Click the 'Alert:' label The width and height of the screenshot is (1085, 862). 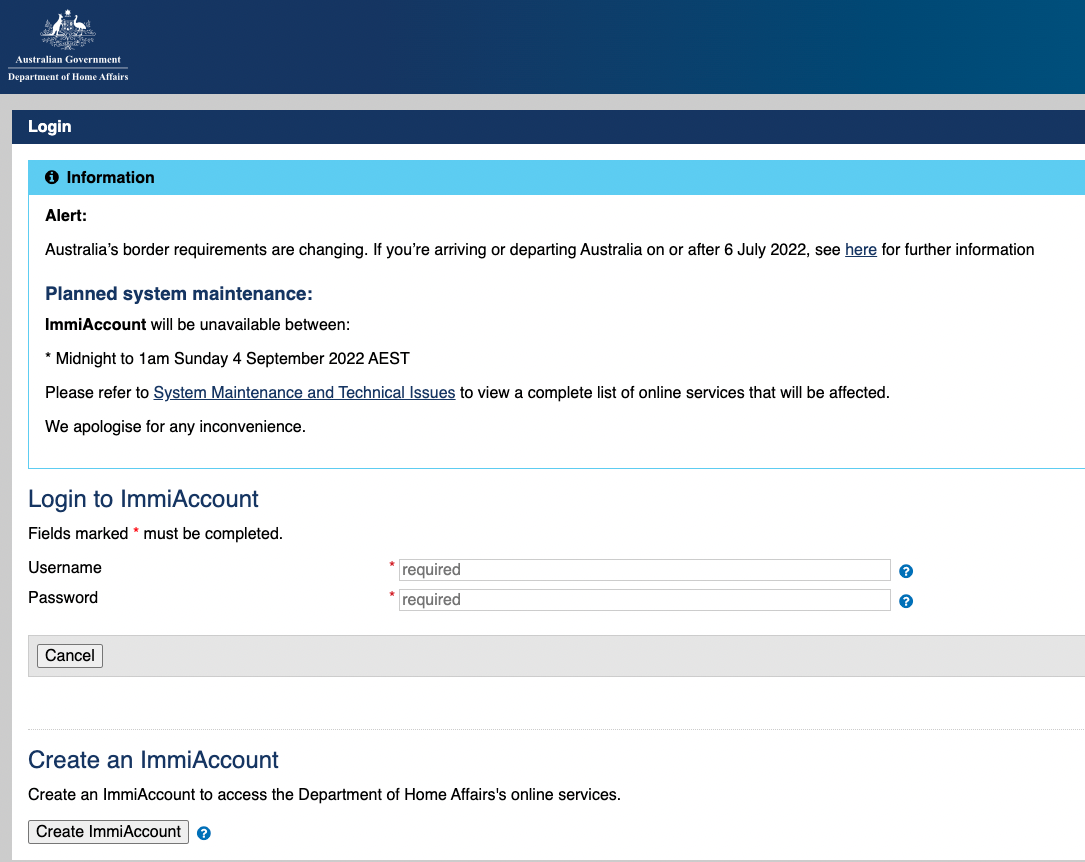click(66, 216)
